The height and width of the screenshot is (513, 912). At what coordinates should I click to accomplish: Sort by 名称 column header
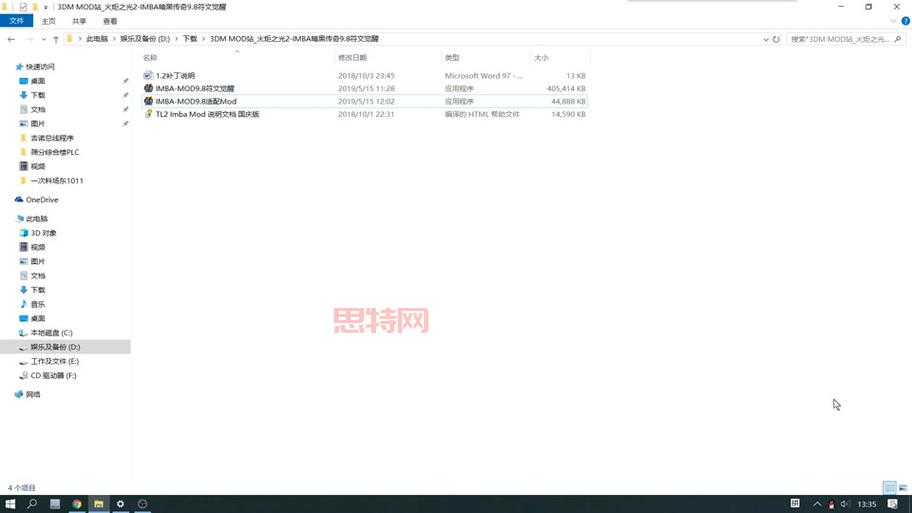150,58
